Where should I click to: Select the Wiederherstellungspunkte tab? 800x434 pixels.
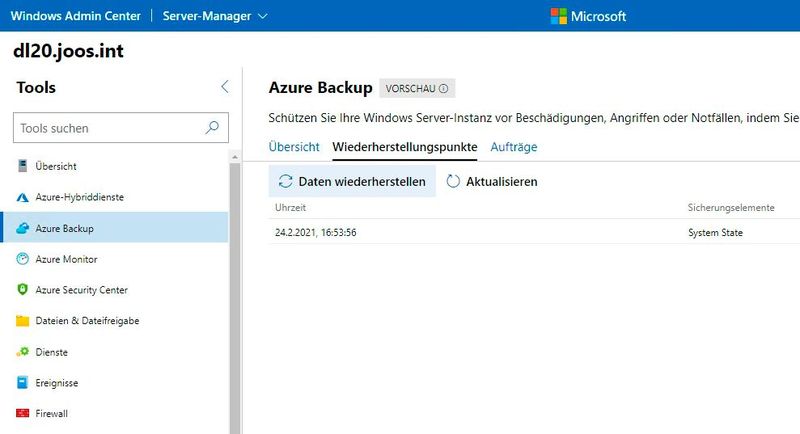click(x=405, y=147)
